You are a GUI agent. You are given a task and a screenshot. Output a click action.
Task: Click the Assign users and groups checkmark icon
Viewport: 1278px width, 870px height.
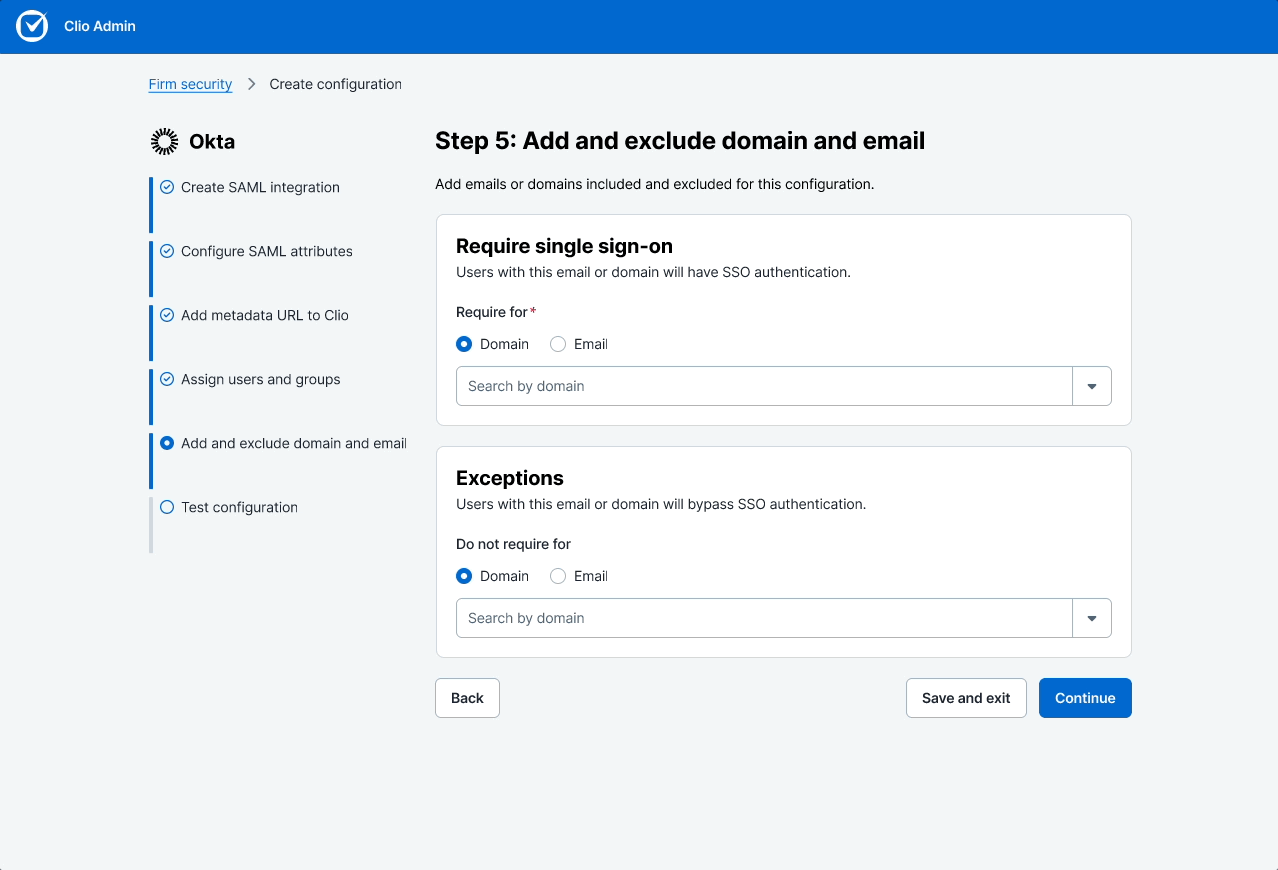click(x=167, y=379)
